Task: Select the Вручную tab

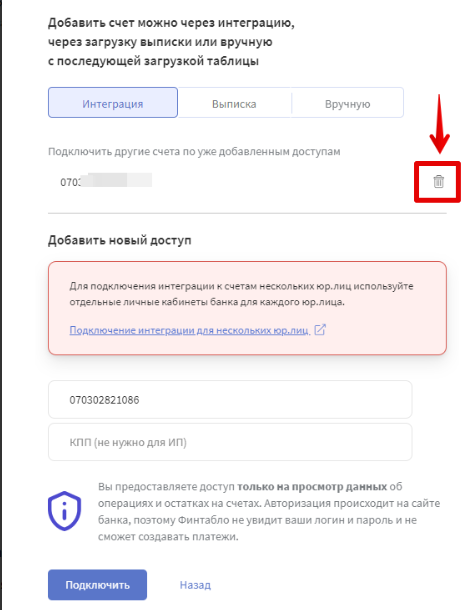Action: coord(347,103)
